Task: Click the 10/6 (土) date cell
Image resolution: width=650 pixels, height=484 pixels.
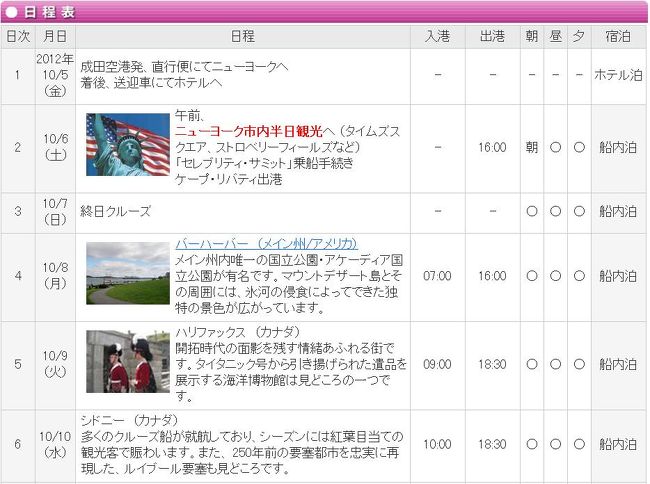Action: (56, 147)
